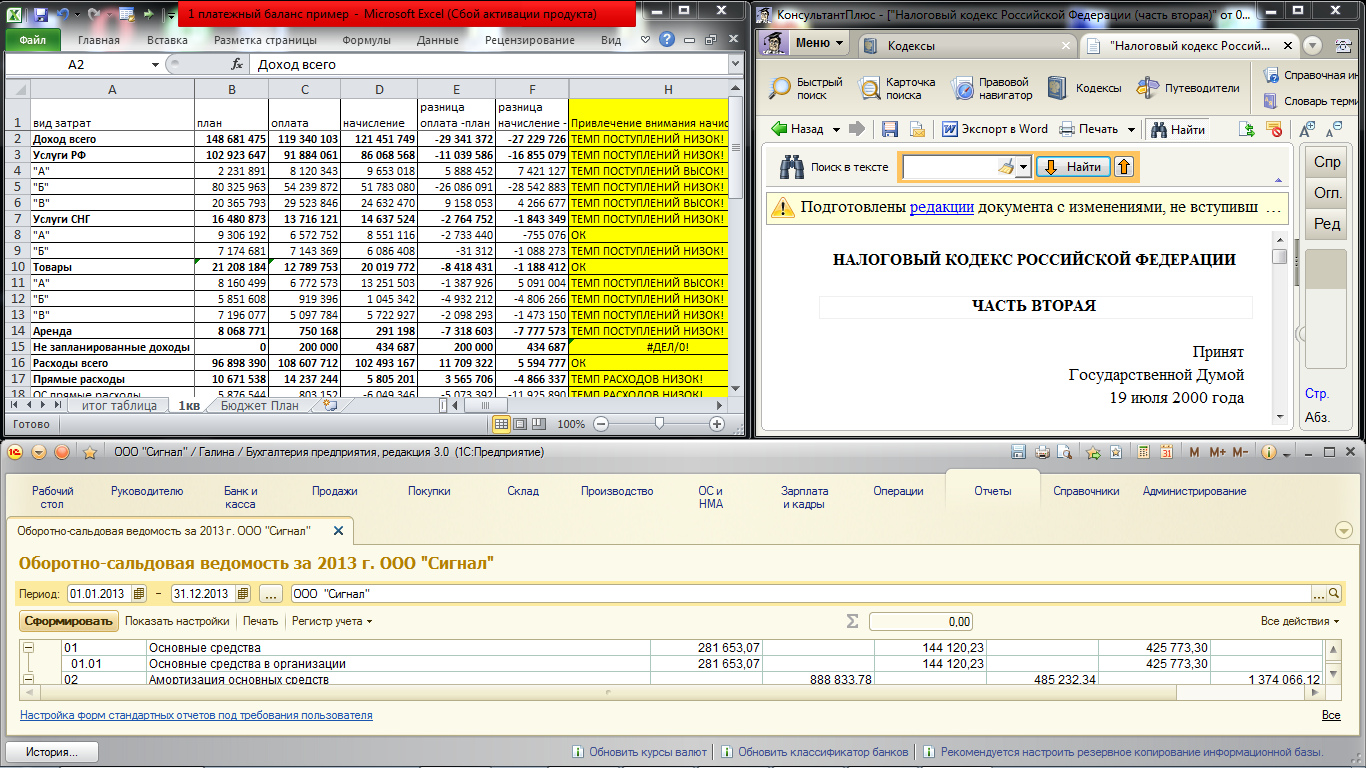Image resolution: width=1366 pixels, height=768 pixels.
Task: Open Правовой навигатор tool
Action: click(x=962, y=88)
